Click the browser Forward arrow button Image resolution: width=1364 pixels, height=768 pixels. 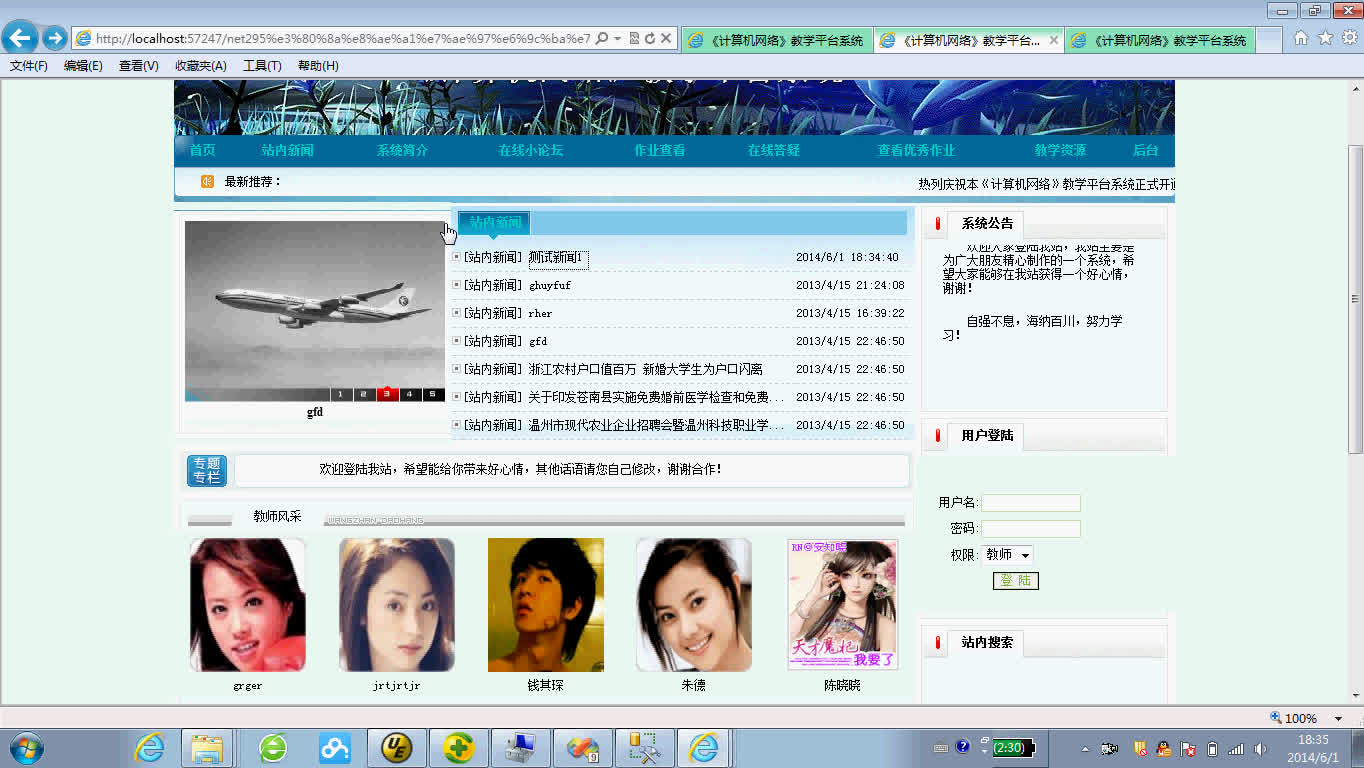[55, 38]
